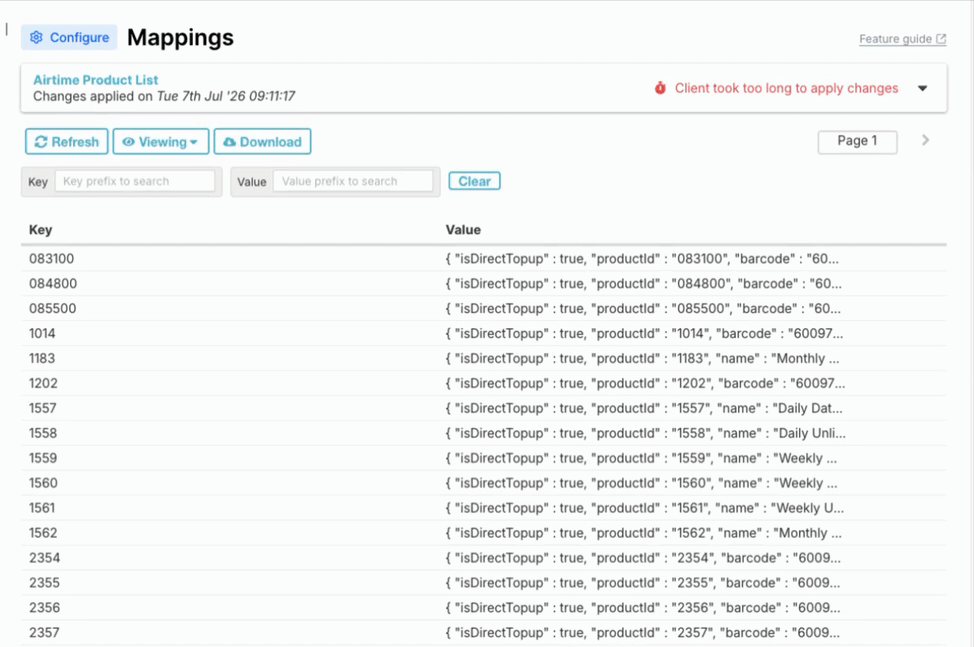This screenshot has height=647, width=974.
Task: Focus the Key prefix search field
Action: pos(135,181)
